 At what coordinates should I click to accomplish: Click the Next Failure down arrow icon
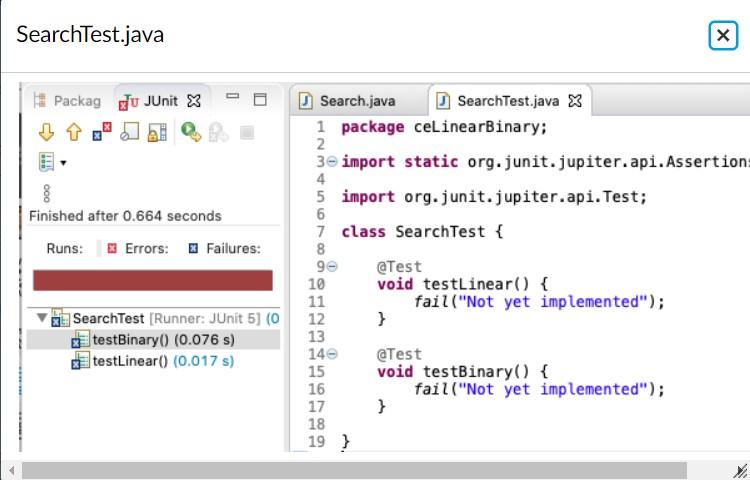(x=46, y=132)
